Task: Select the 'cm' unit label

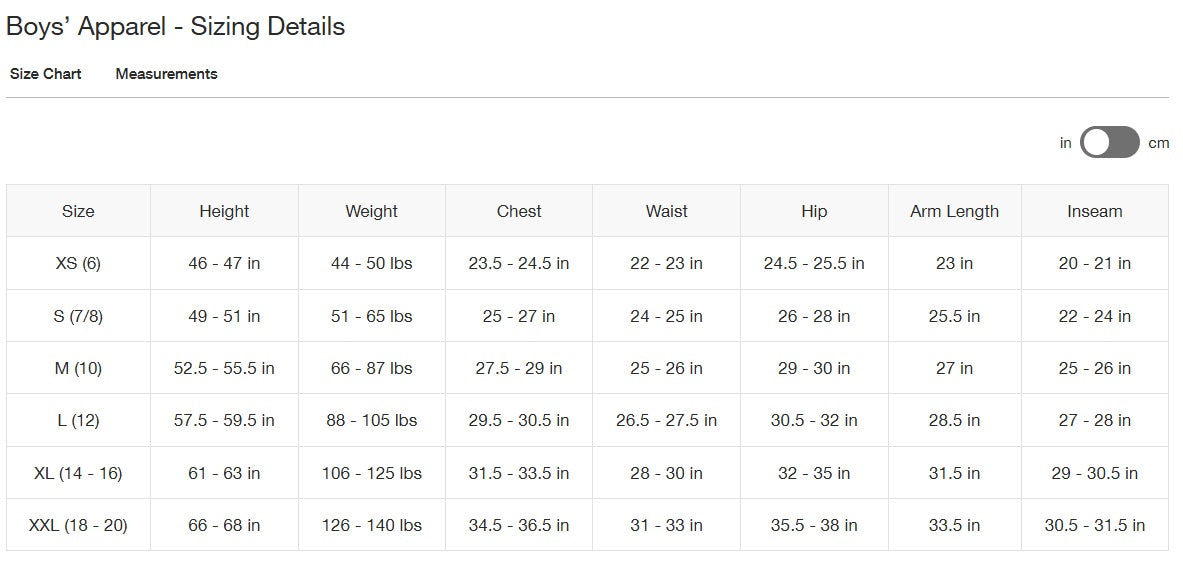Action: click(1158, 143)
